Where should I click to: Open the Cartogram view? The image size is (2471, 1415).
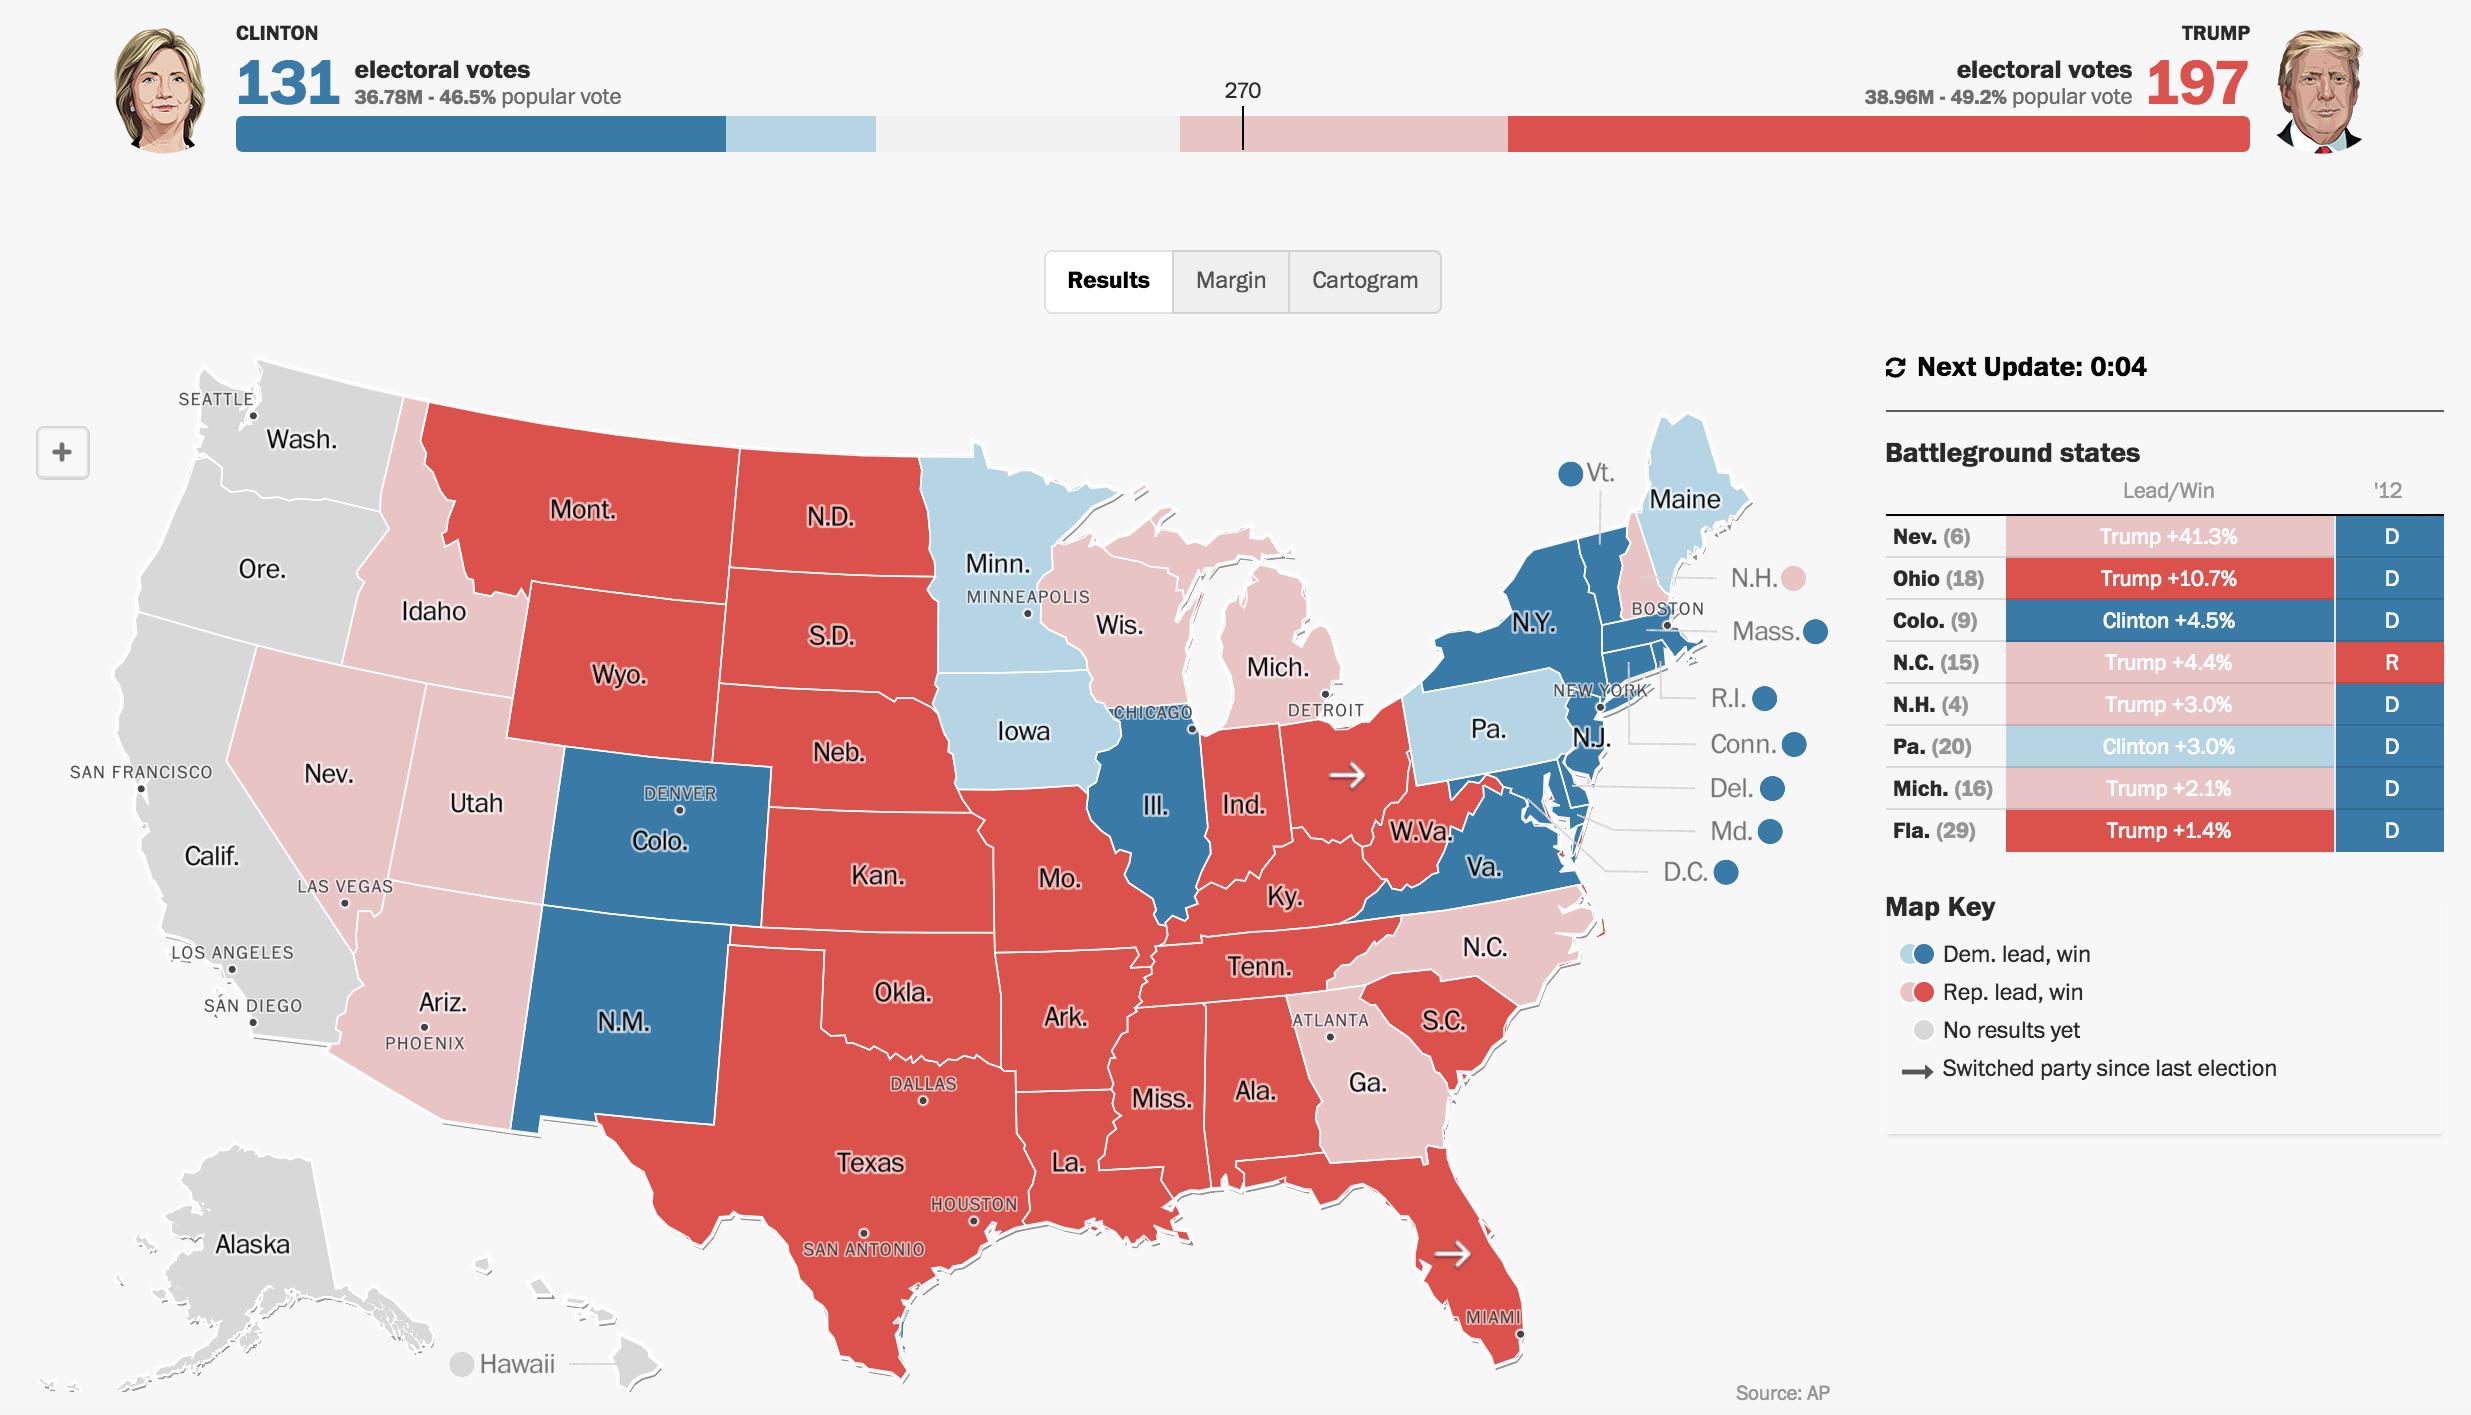[x=1366, y=278]
